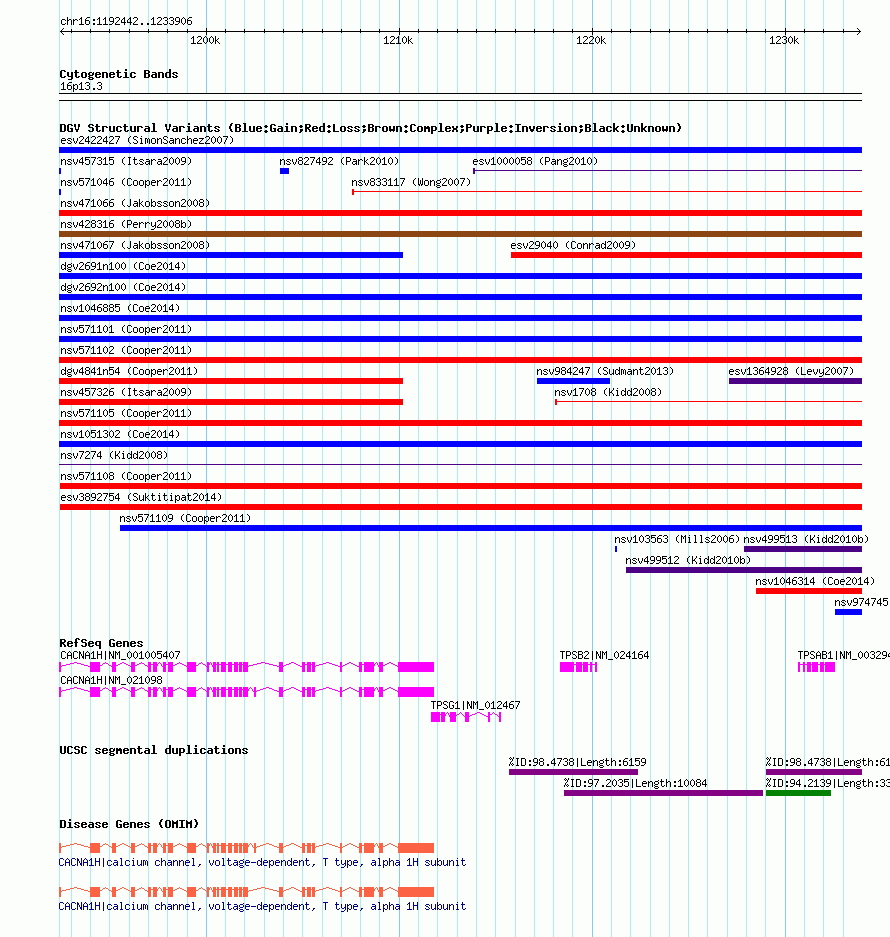890x937 pixels.
Task: Open nsv103563 (Mills2006) label
Action: (677, 538)
